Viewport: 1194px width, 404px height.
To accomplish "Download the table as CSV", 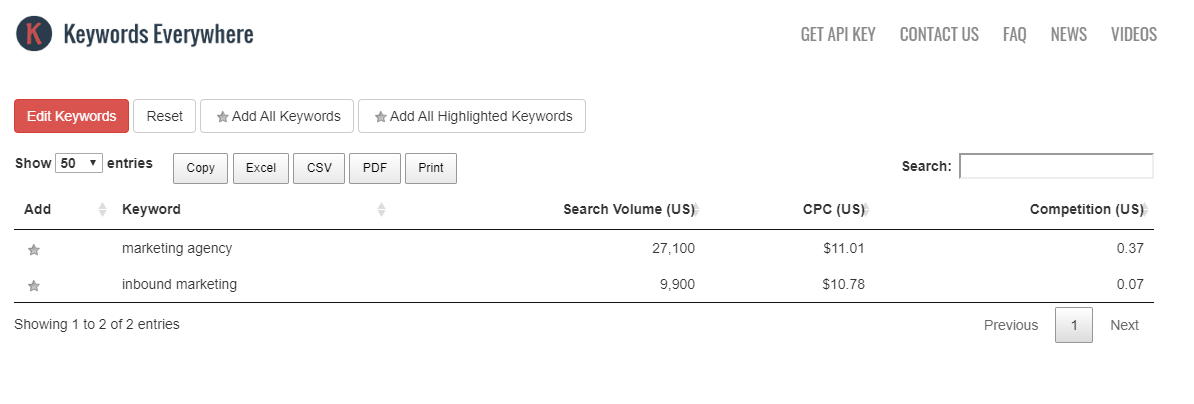I will 319,168.
